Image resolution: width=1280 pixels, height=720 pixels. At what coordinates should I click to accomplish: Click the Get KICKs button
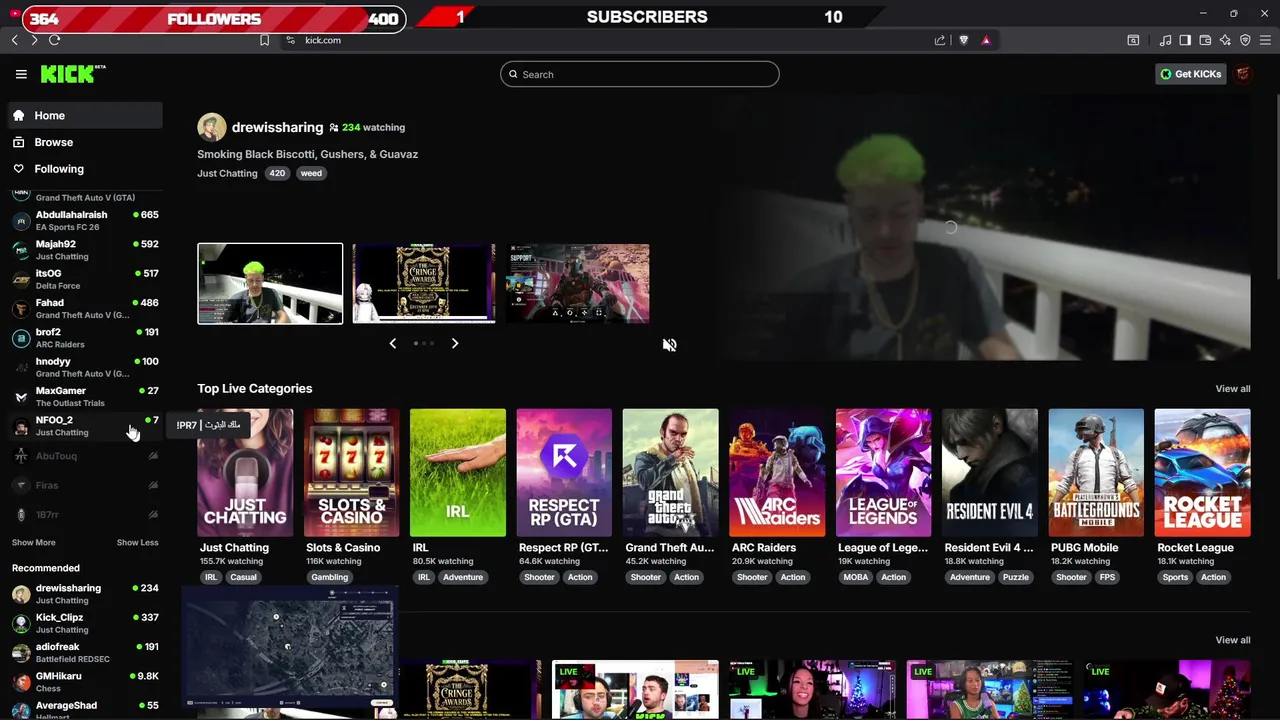tap(1190, 74)
